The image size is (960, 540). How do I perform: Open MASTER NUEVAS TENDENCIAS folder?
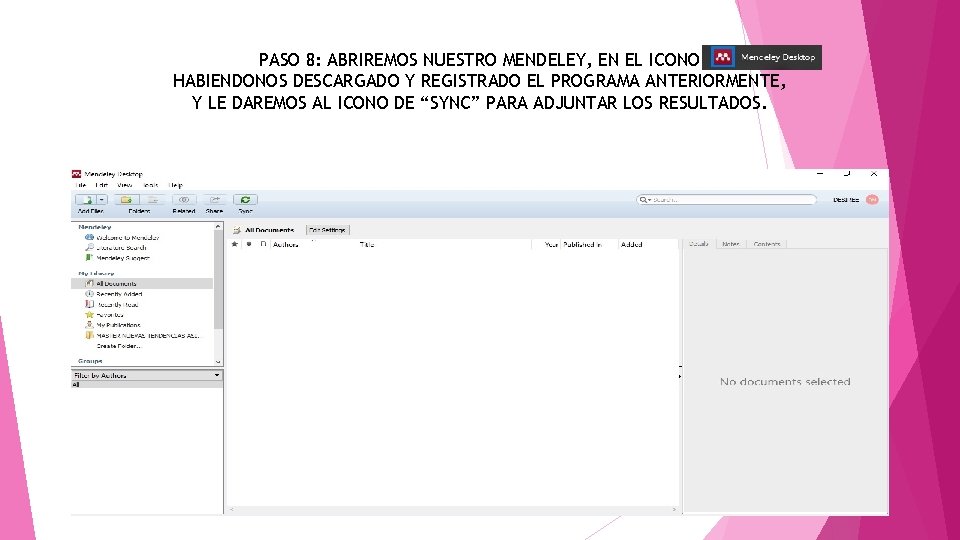[148, 336]
